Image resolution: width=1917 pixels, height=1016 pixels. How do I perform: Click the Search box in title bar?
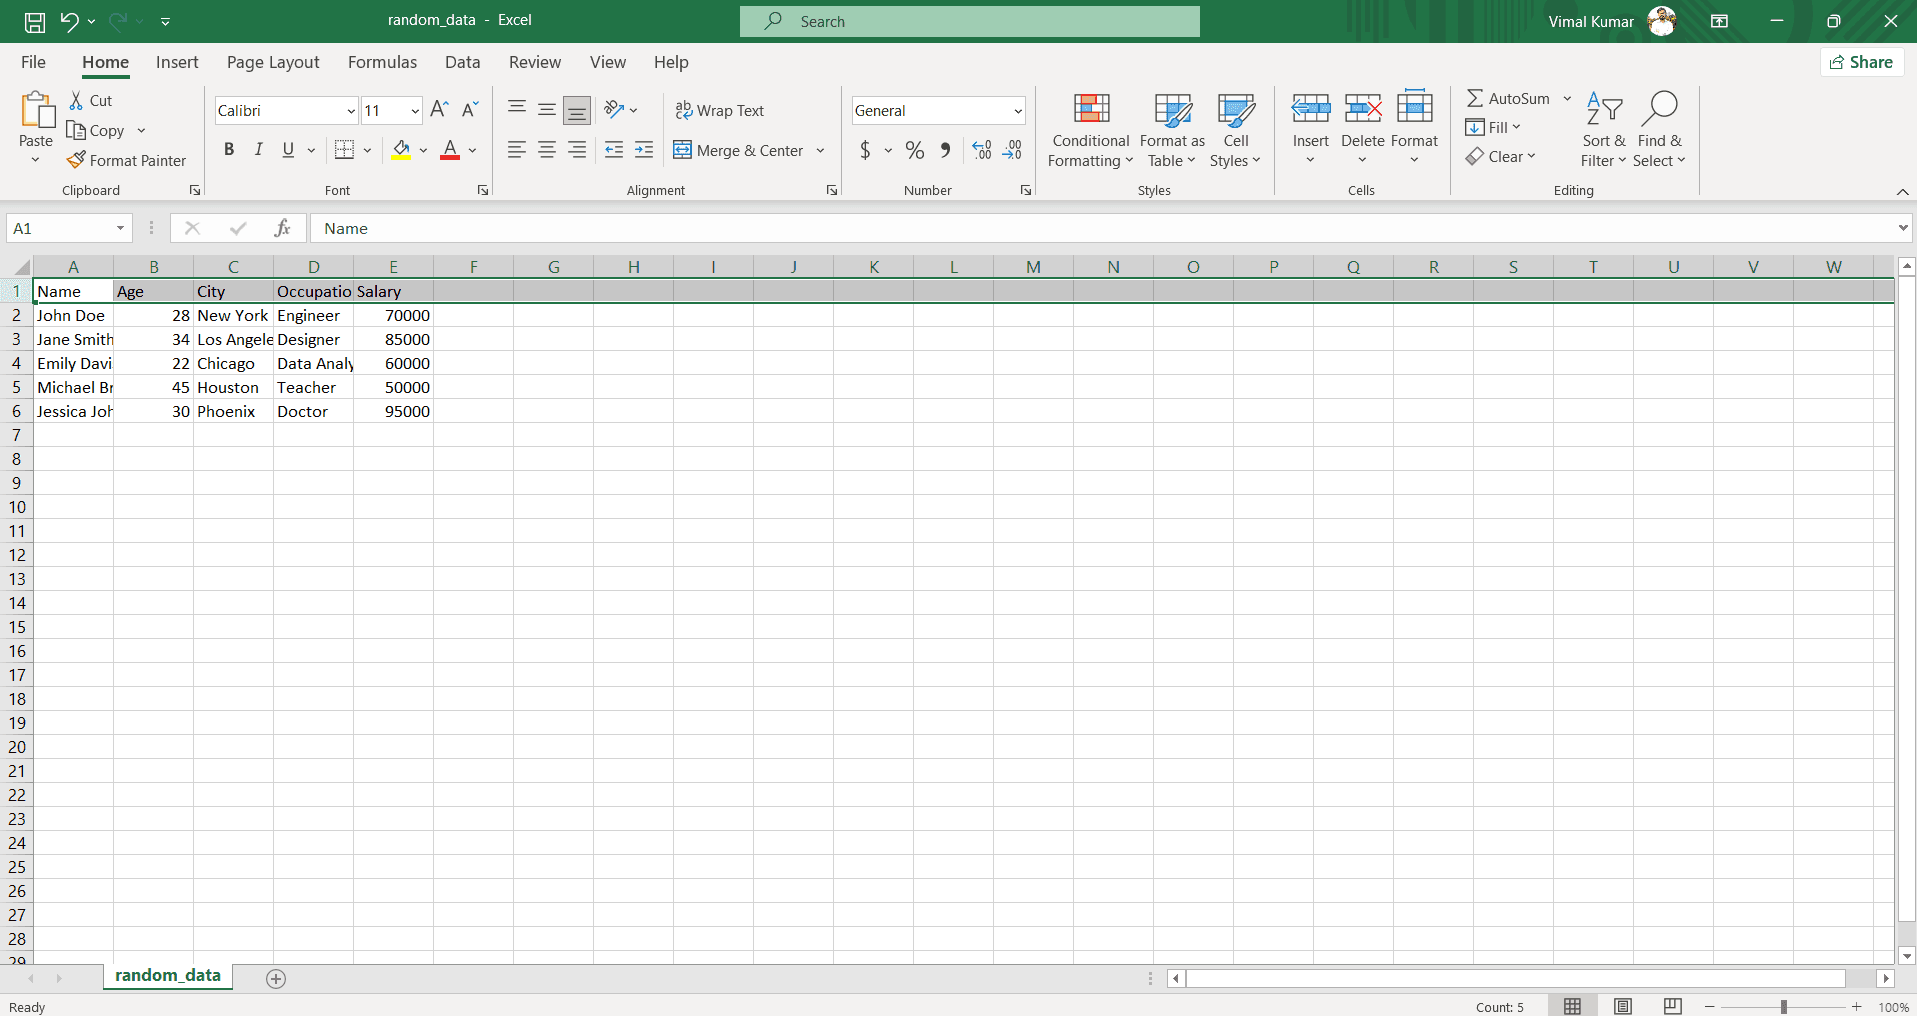click(x=969, y=21)
